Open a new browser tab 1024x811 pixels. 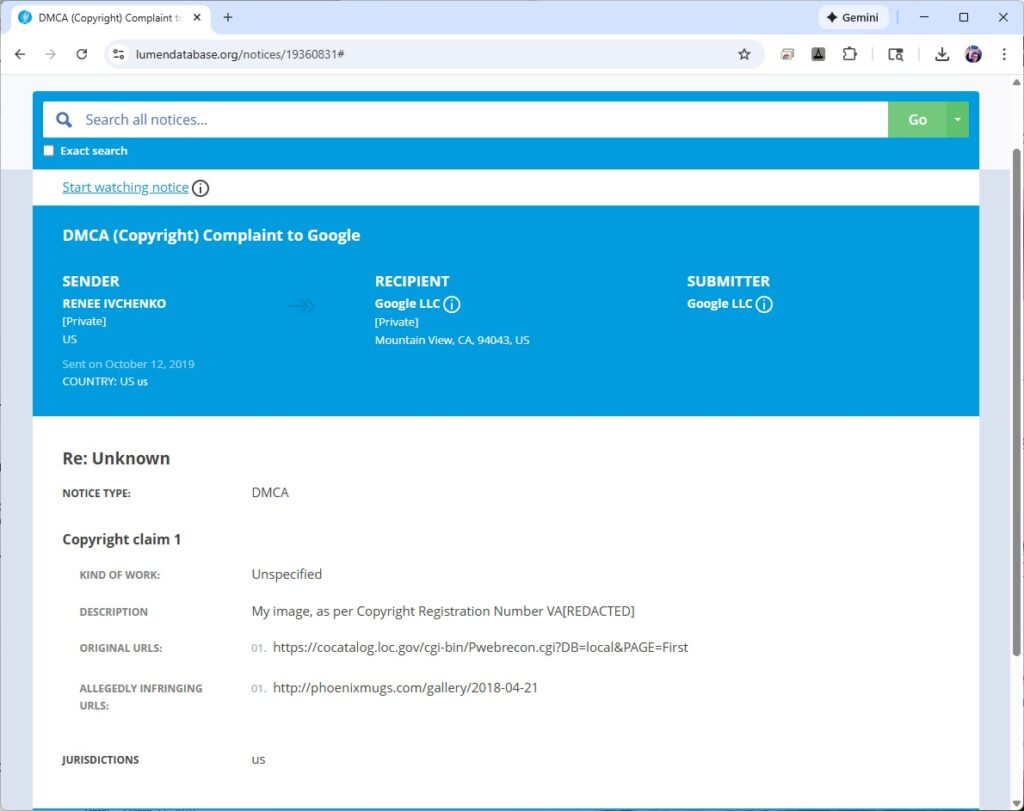(x=228, y=17)
